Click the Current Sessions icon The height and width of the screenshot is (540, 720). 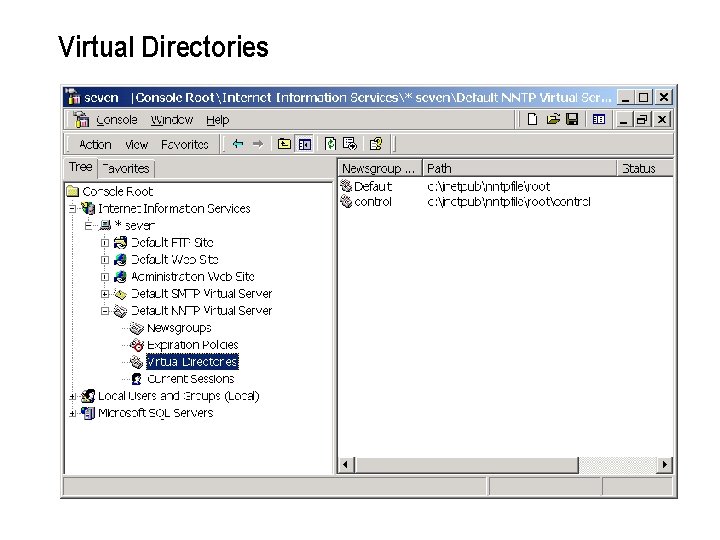coord(136,379)
